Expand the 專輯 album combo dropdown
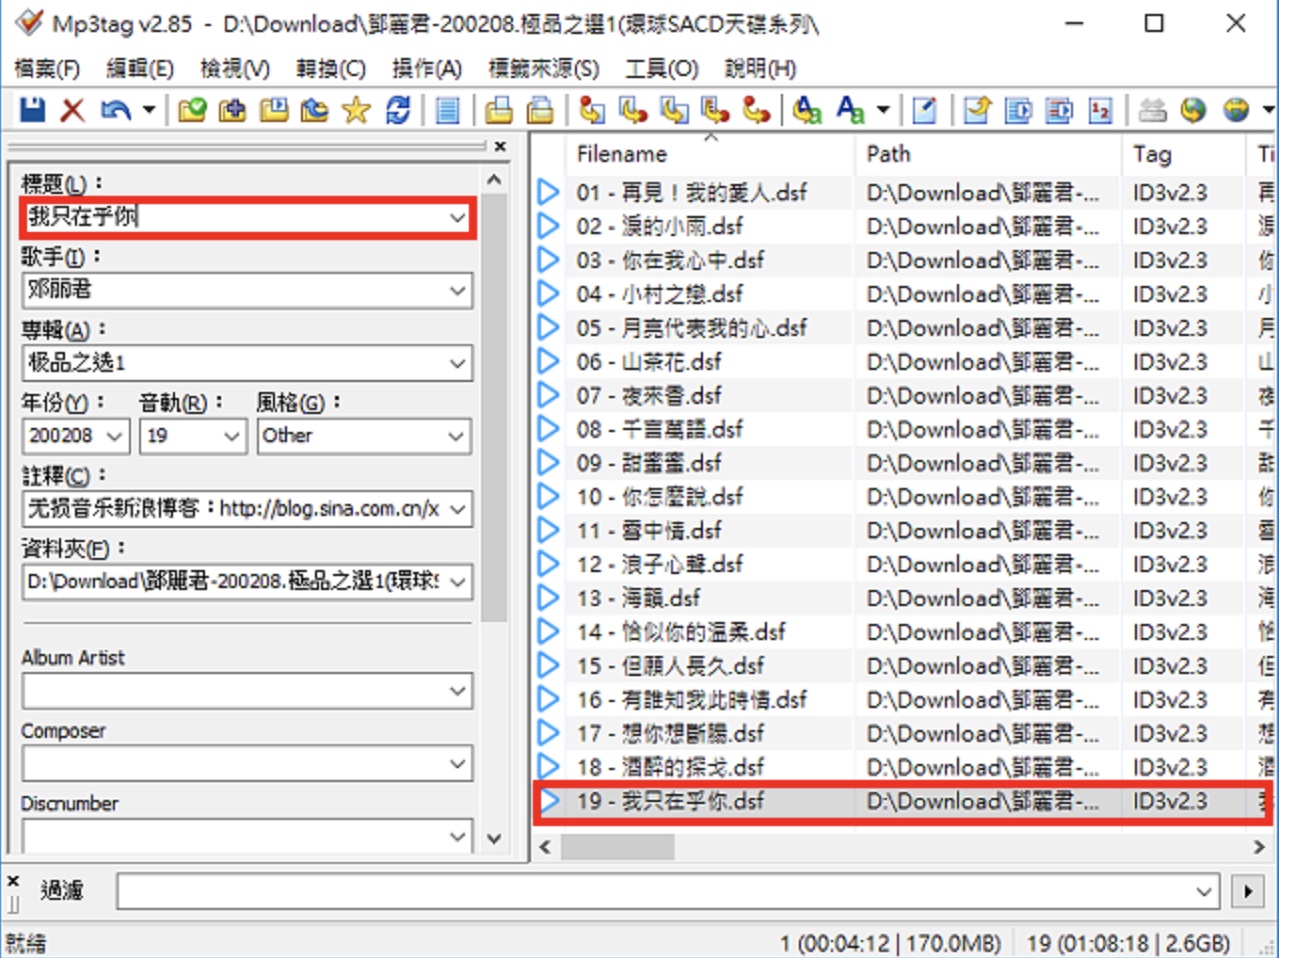This screenshot has height=958, width=1292. pos(457,363)
